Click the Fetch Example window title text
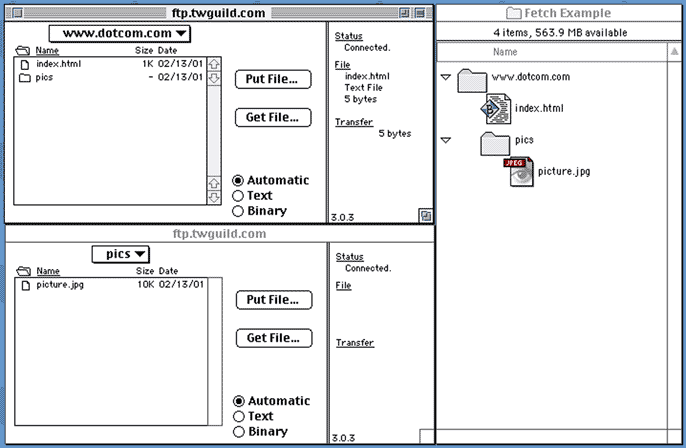The image size is (686, 448). pyautogui.click(x=567, y=13)
